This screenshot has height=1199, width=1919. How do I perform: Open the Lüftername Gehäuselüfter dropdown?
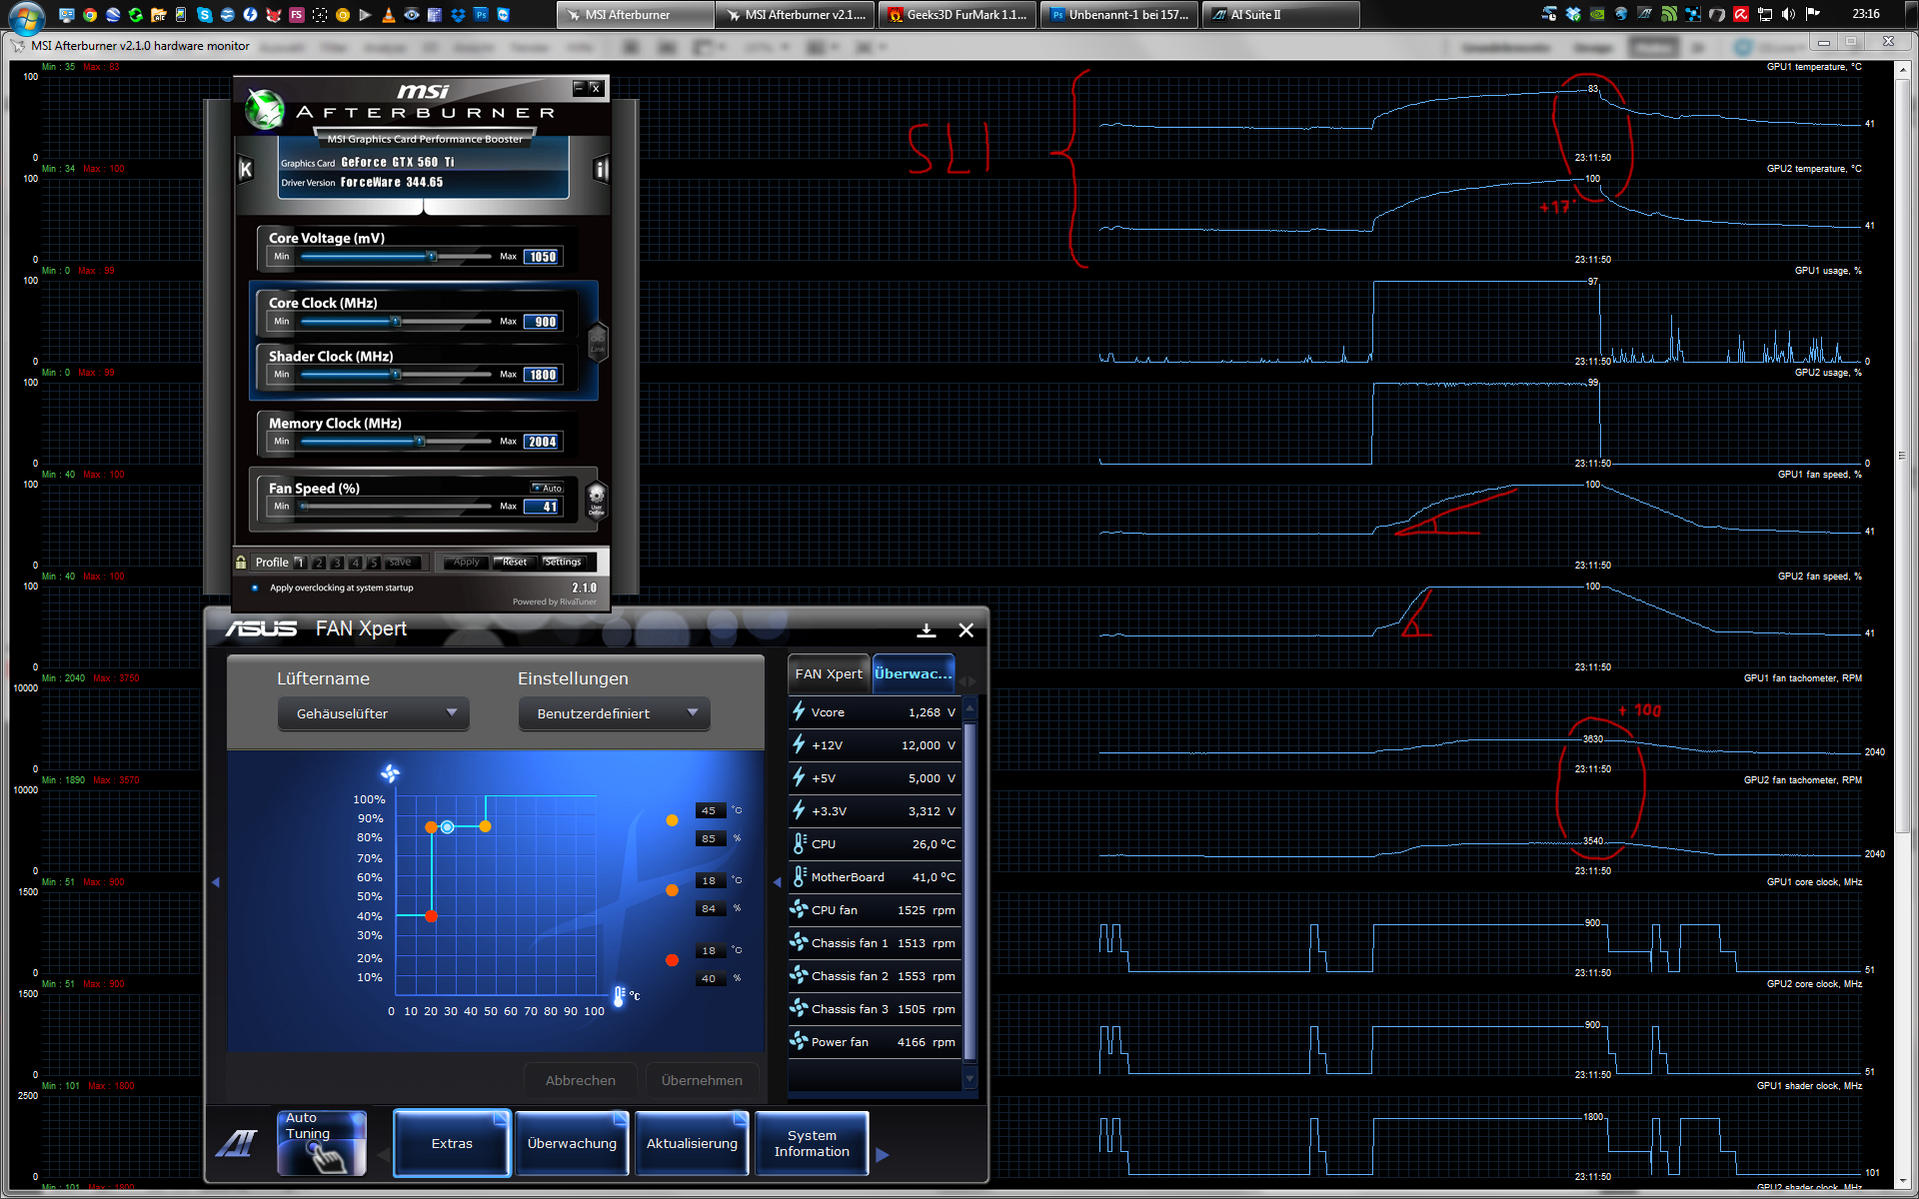pyautogui.click(x=373, y=713)
